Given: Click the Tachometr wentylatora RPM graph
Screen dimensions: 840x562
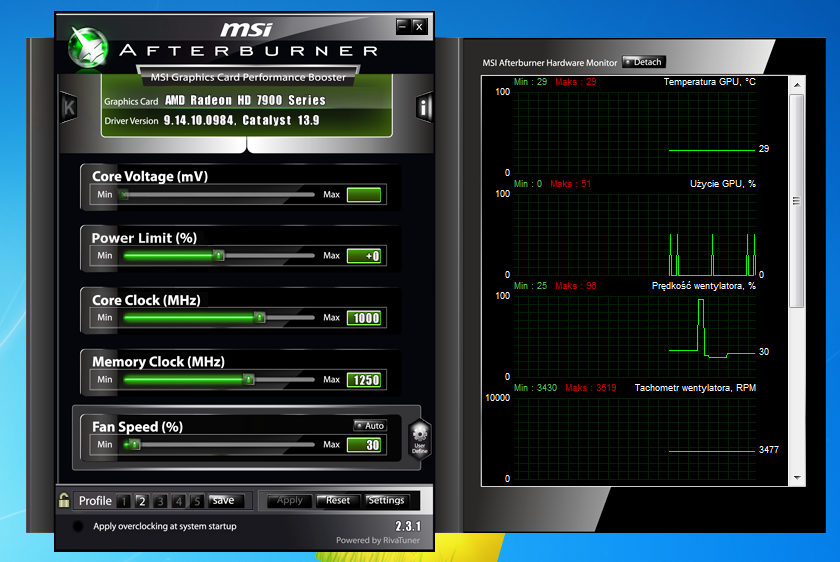Looking at the screenshot, I should (634, 438).
